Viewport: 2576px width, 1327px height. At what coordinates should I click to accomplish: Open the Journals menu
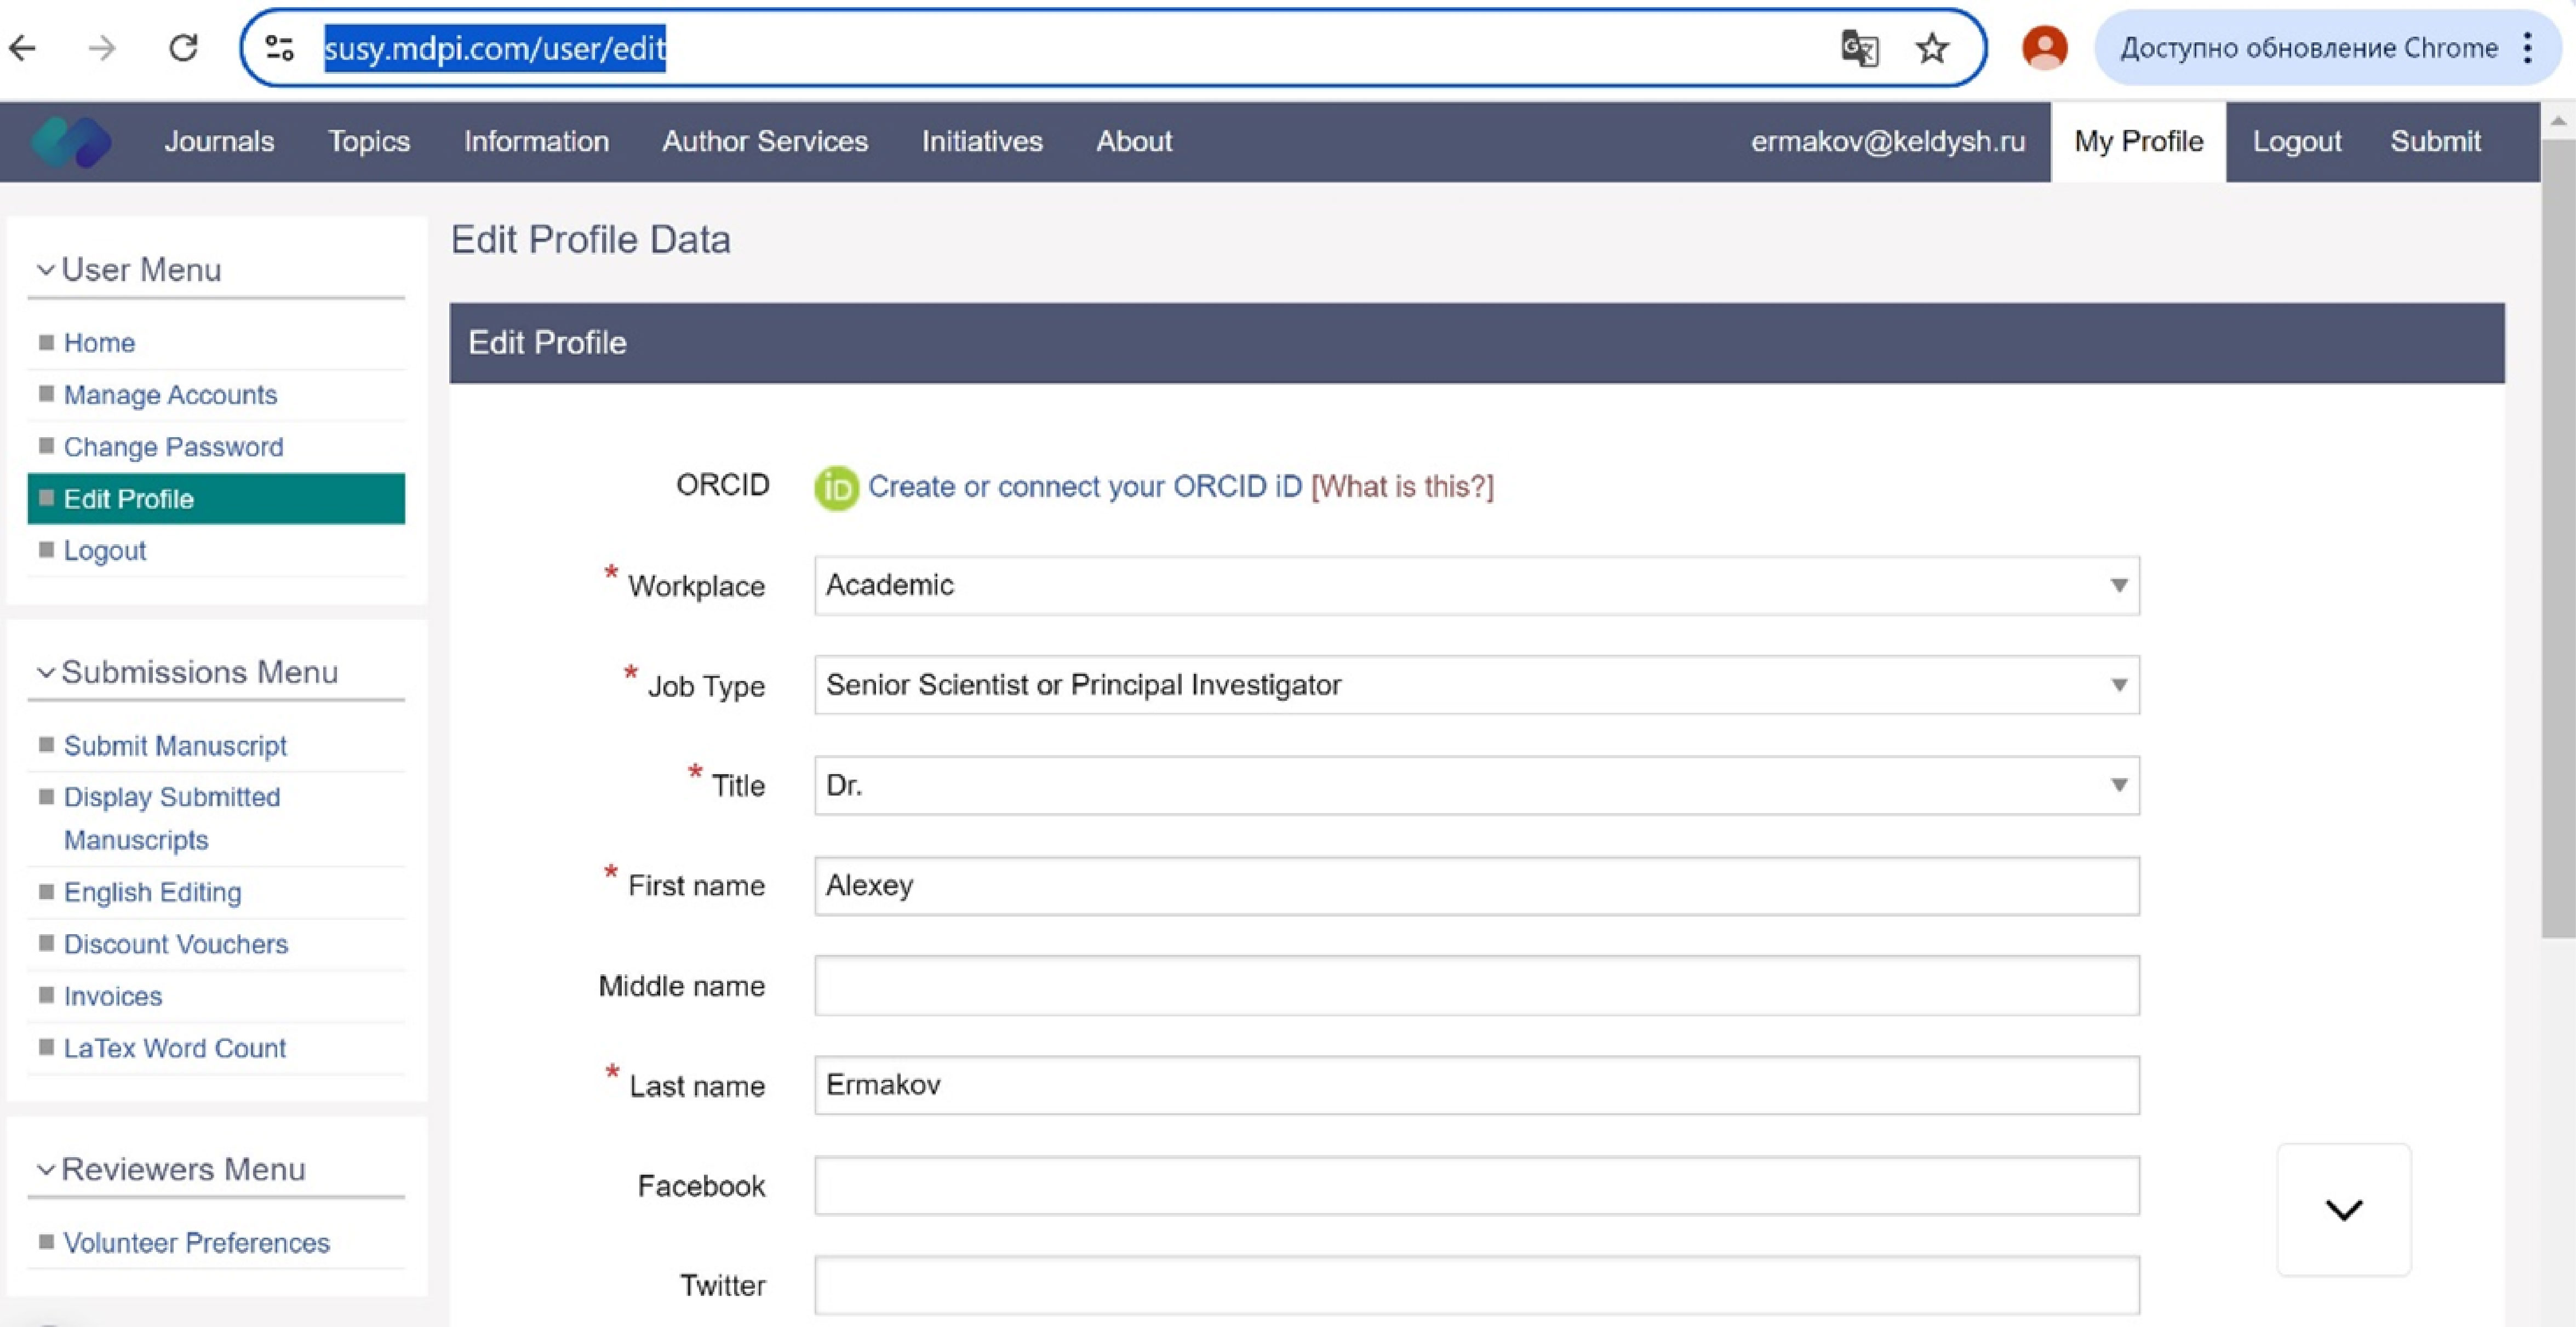219,142
